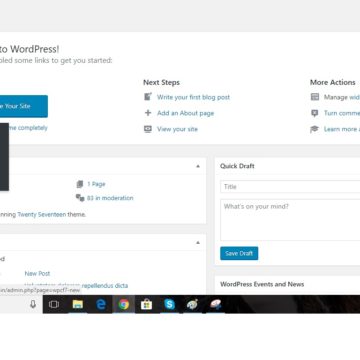Open Add an About page link
Image resolution: width=360 pixels, height=360 pixels.
point(186,113)
